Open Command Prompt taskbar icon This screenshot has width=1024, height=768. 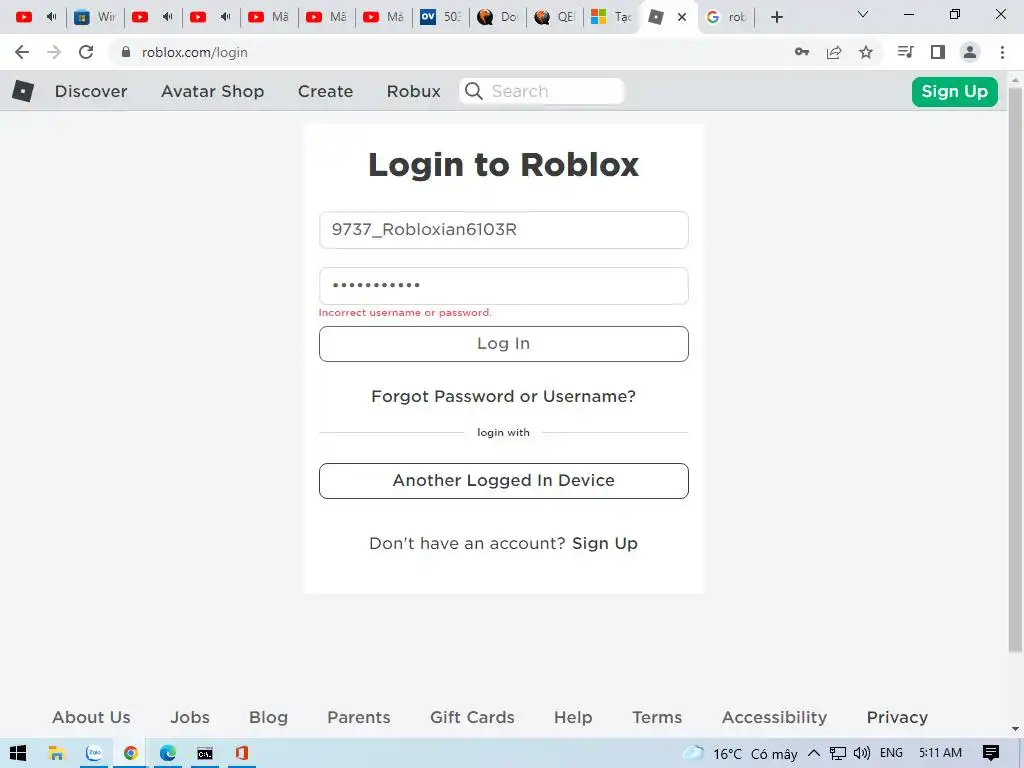(x=205, y=753)
